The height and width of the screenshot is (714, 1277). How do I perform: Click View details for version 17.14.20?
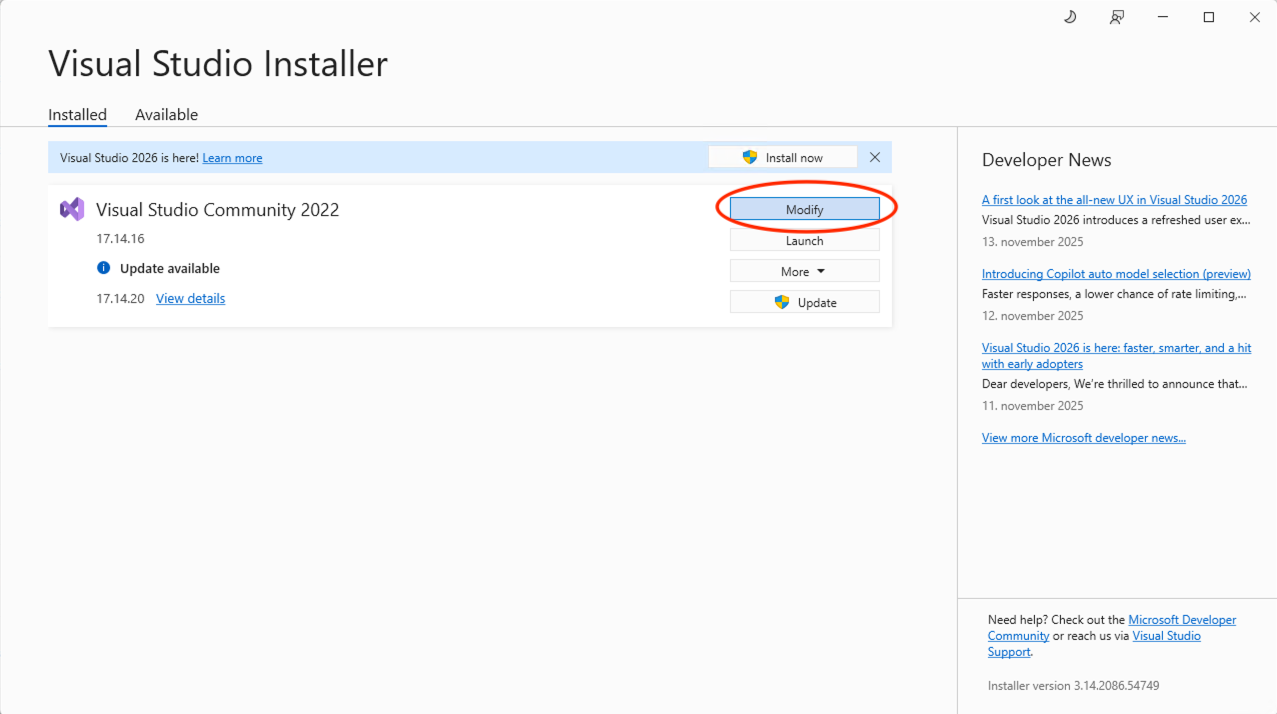[190, 298]
